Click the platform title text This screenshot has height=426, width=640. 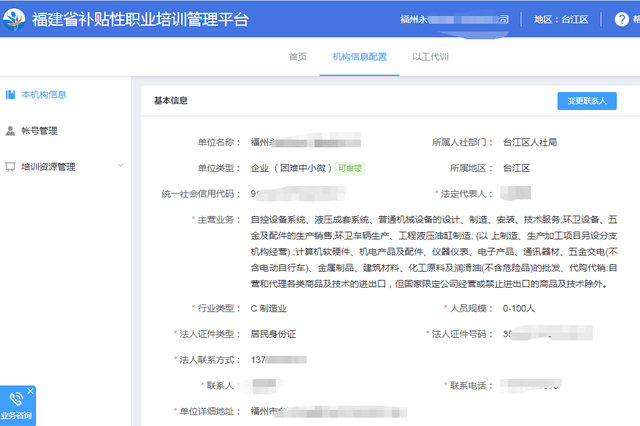click(x=140, y=19)
